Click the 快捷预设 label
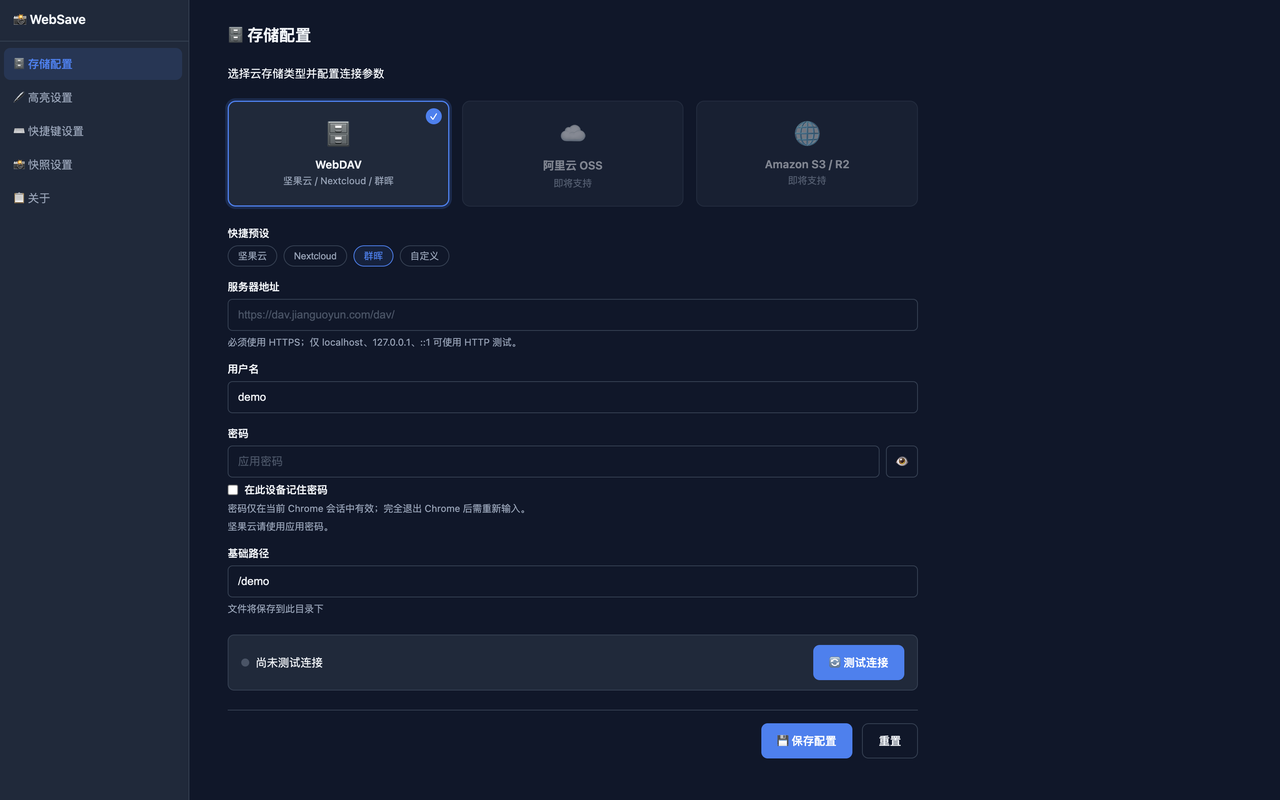This screenshot has width=1280, height=800. tap(248, 233)
